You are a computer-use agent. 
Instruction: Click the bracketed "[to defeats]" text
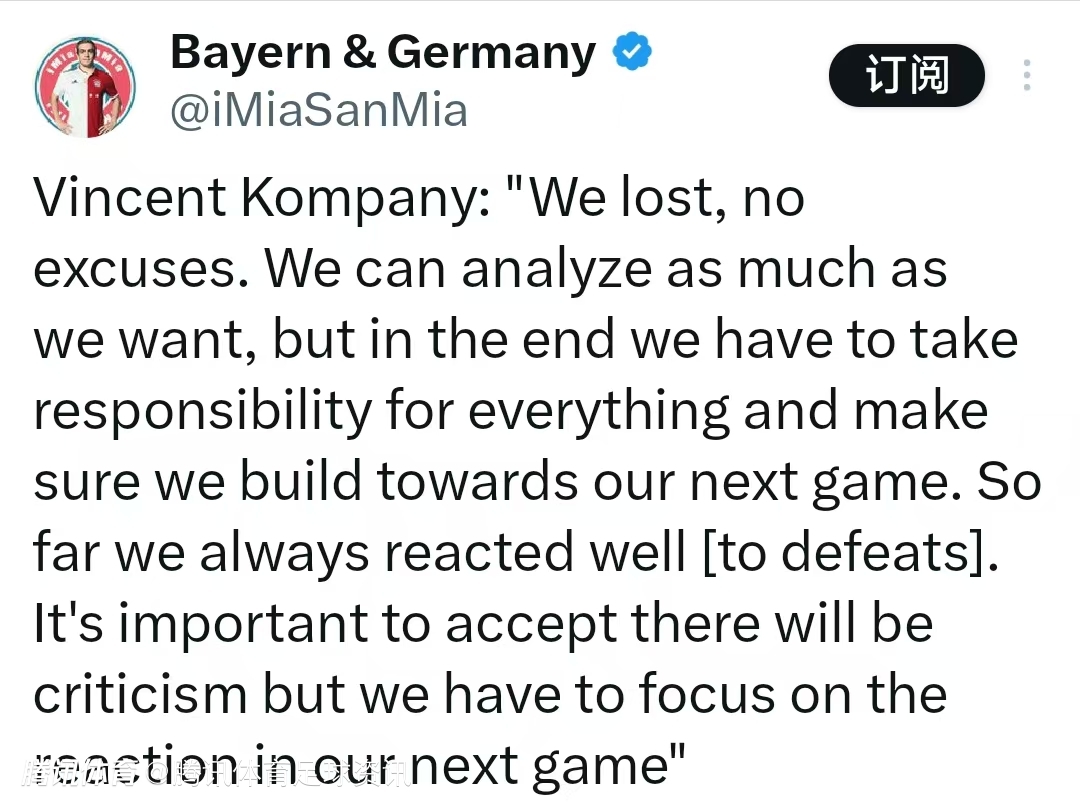coord(851,553)
